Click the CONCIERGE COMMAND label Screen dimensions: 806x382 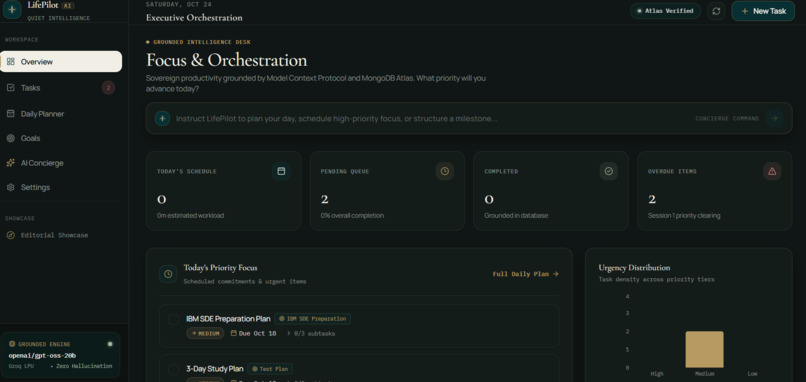coord(727,118)
